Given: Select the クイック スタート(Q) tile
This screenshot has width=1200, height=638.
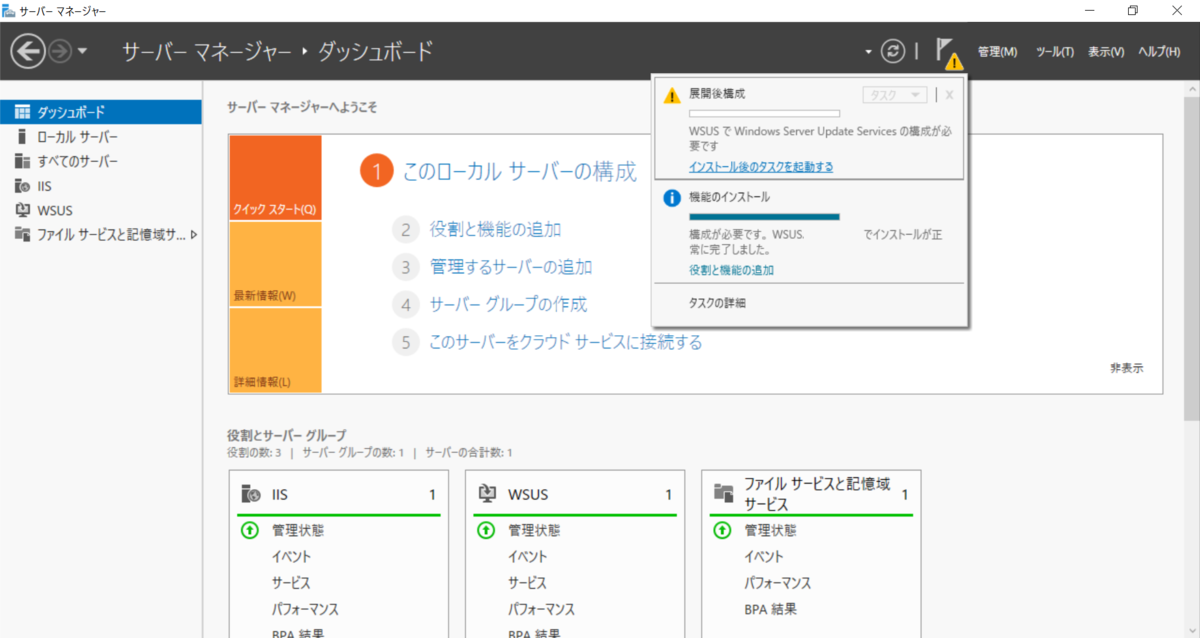Looking at the screenshot, I should click(x=275, y=178).
